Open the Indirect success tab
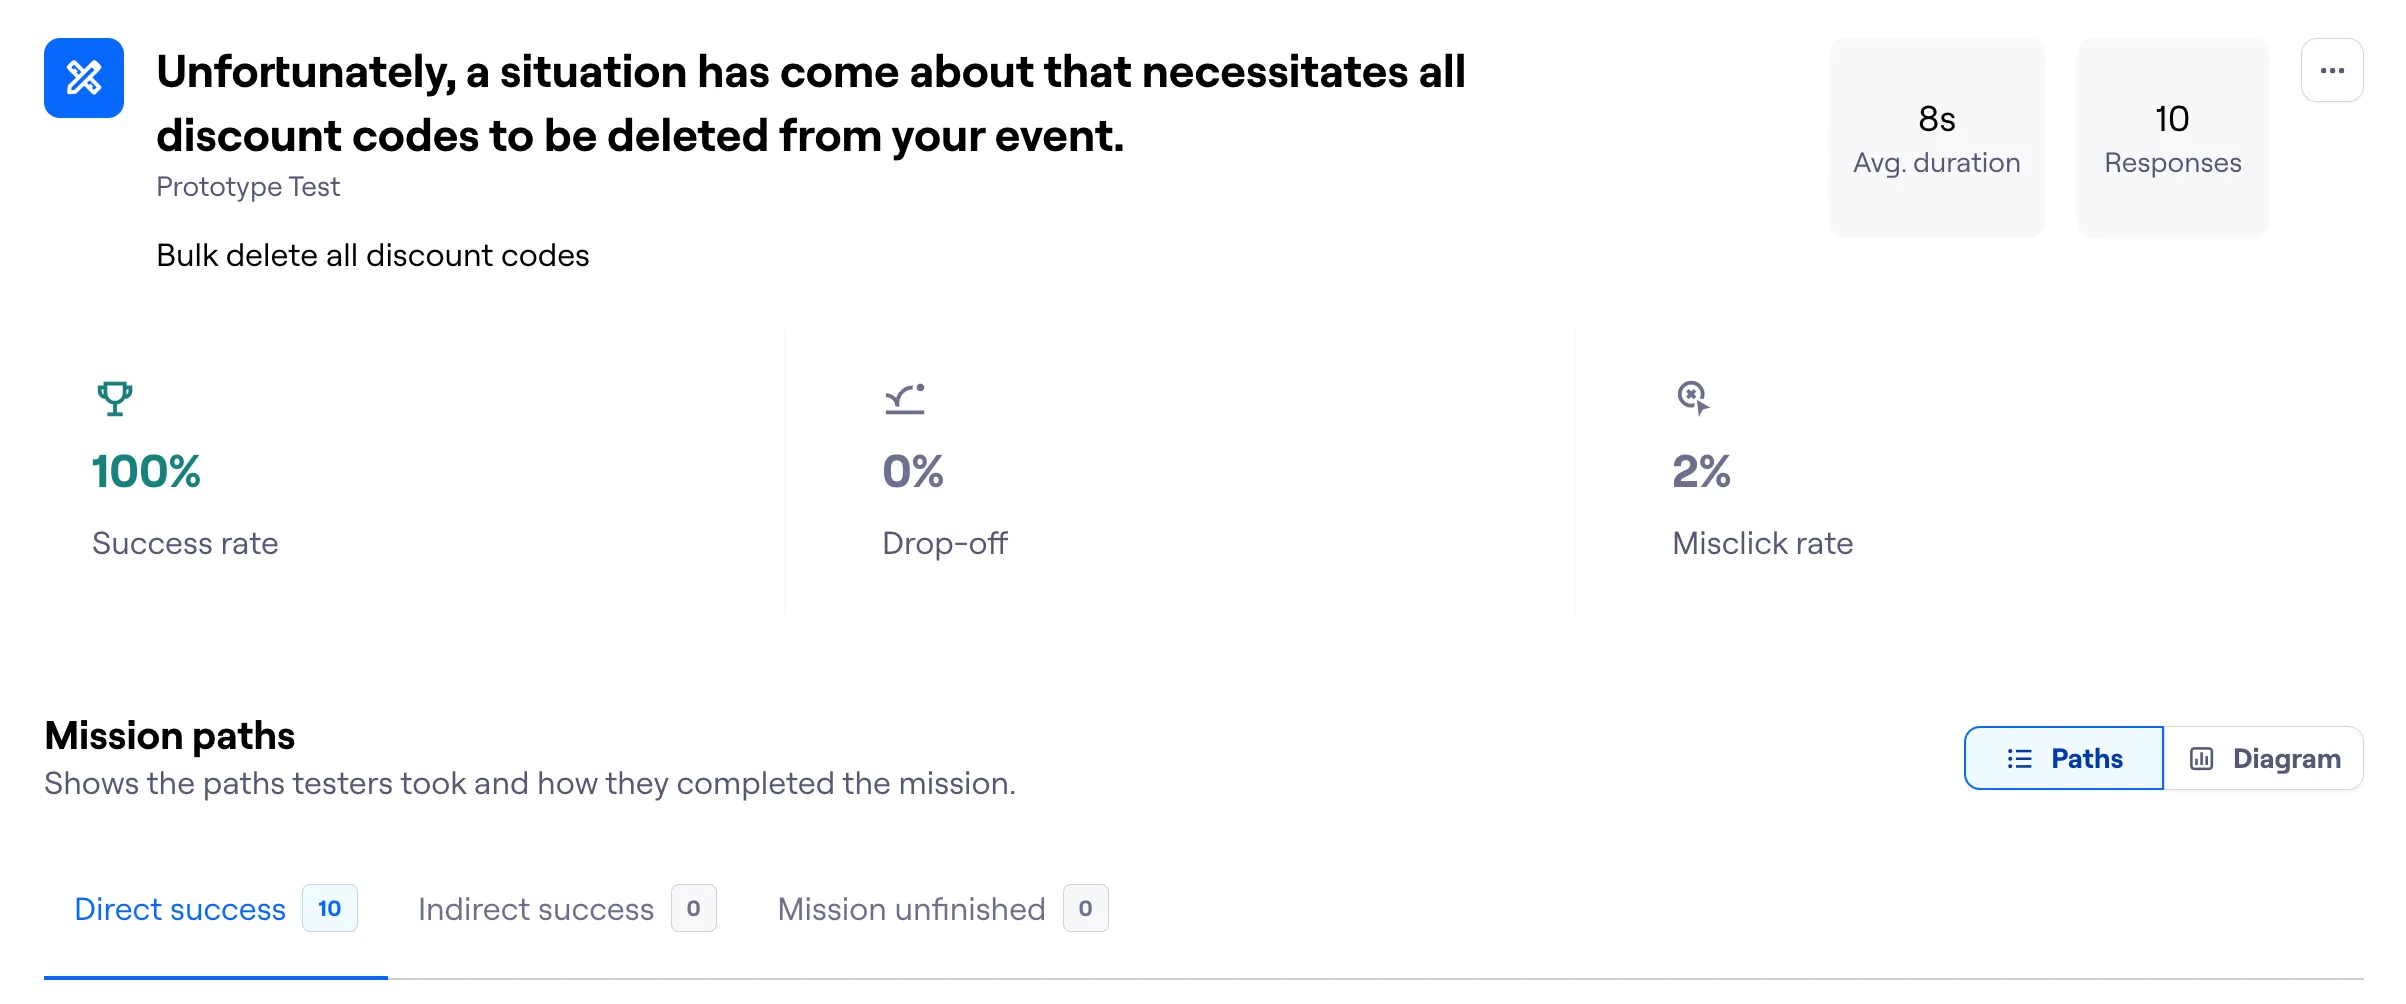 coord(536,909)
